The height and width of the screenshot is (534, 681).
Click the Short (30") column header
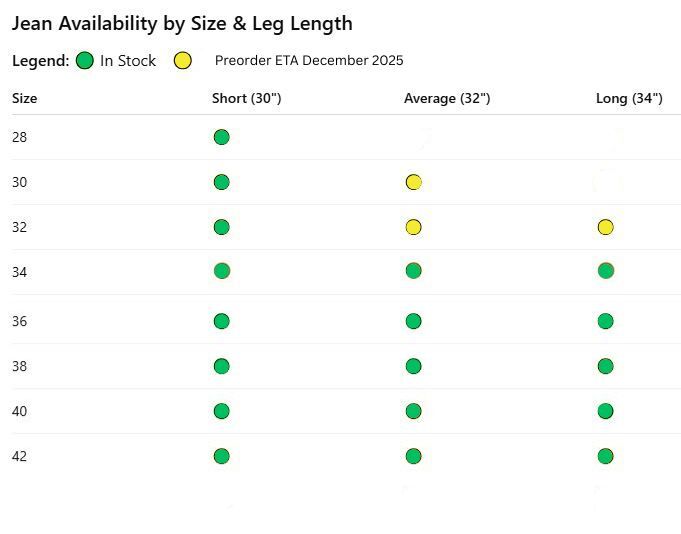(246, 98)
